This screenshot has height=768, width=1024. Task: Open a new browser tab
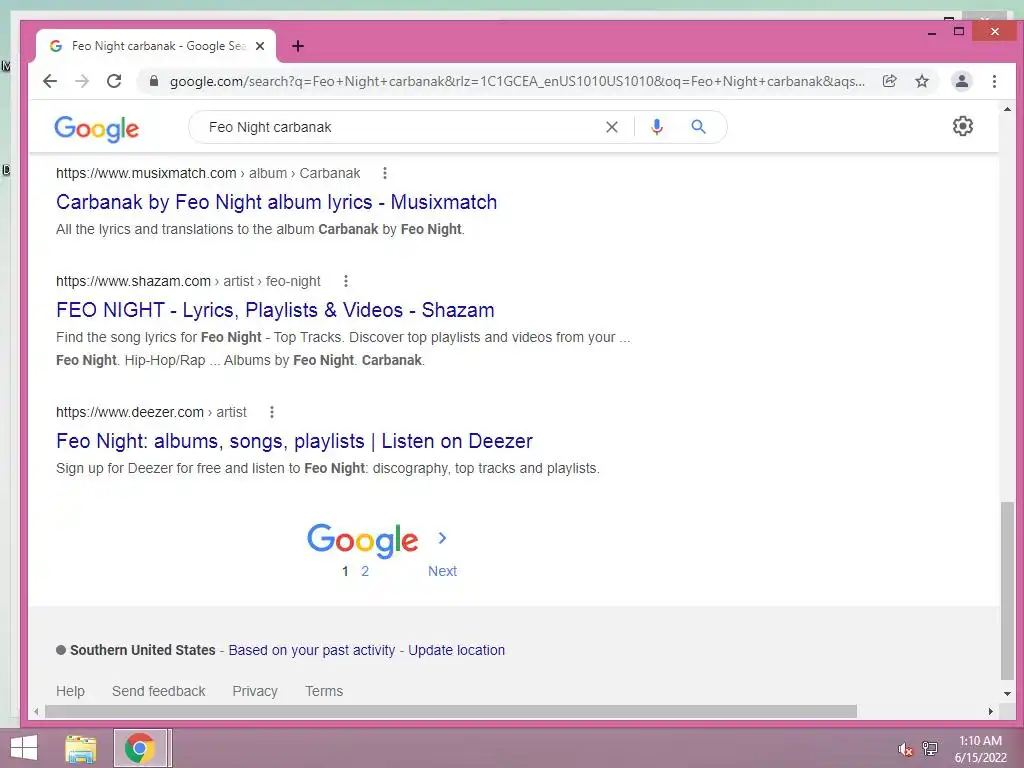coord(298,46)
